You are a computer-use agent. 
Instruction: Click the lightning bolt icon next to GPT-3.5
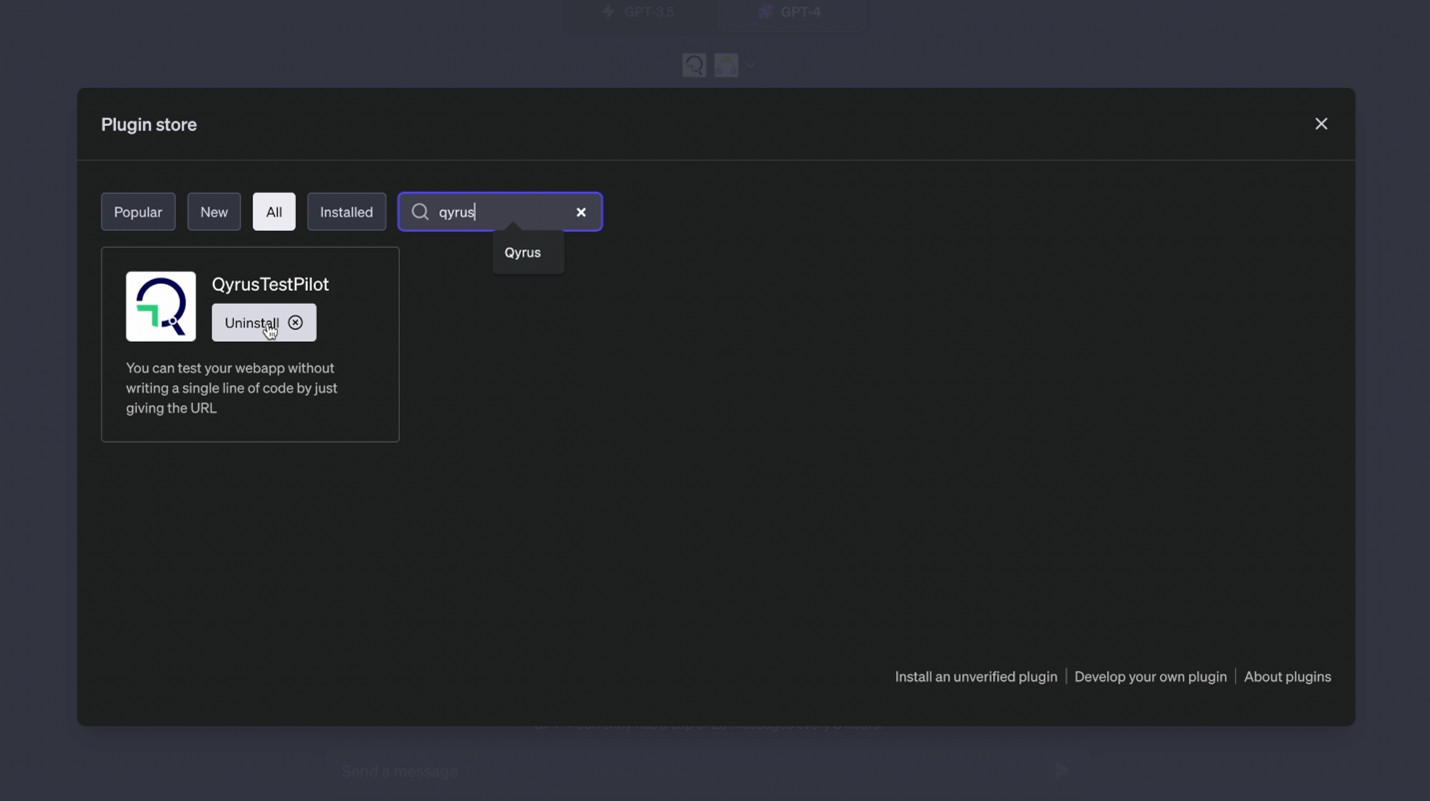tap(608, 11)
